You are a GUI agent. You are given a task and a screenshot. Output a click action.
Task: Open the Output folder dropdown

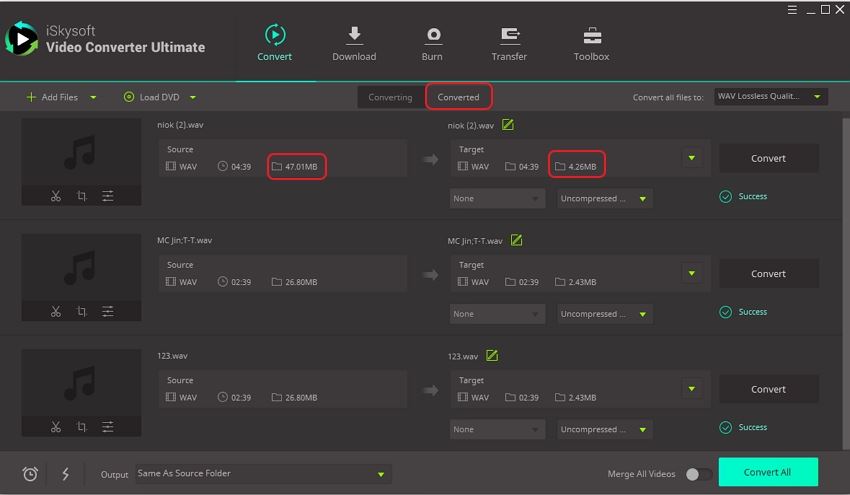click(x=262, y=474)
